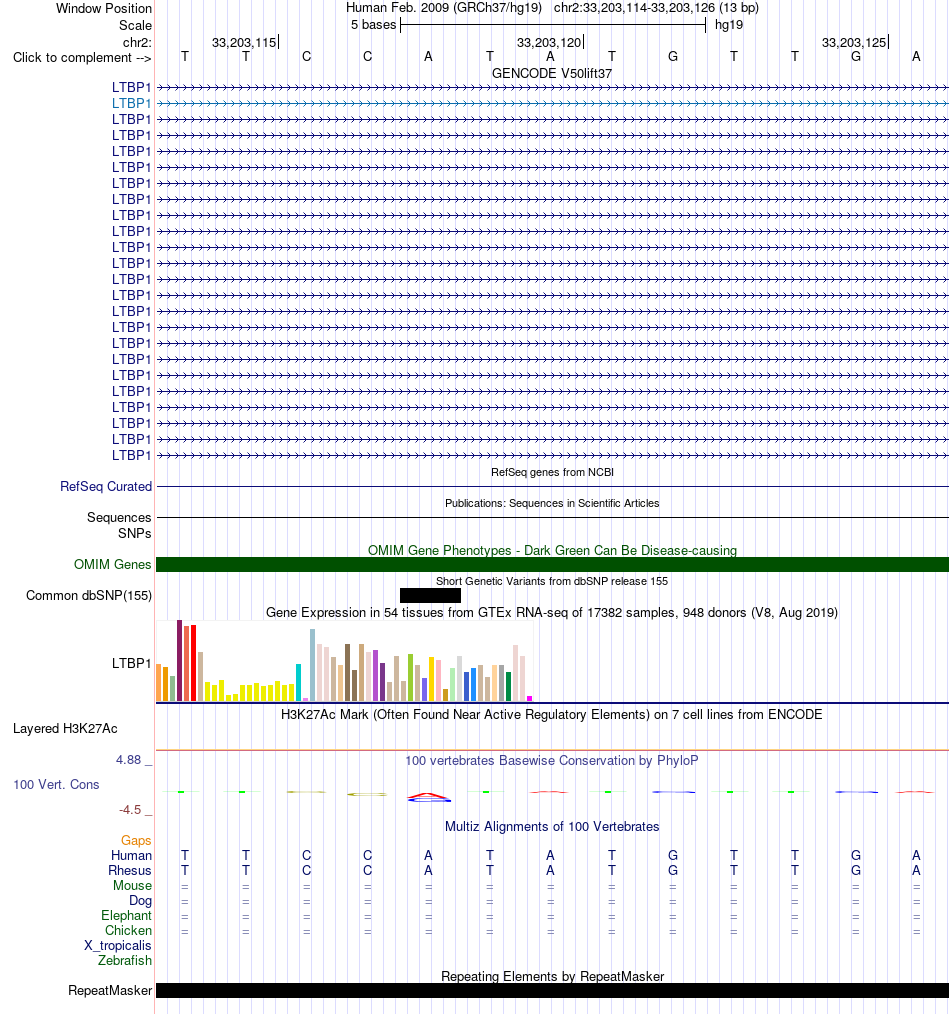
Task: Click the 'Chicken' species label
Action: (x=128, y=931)
